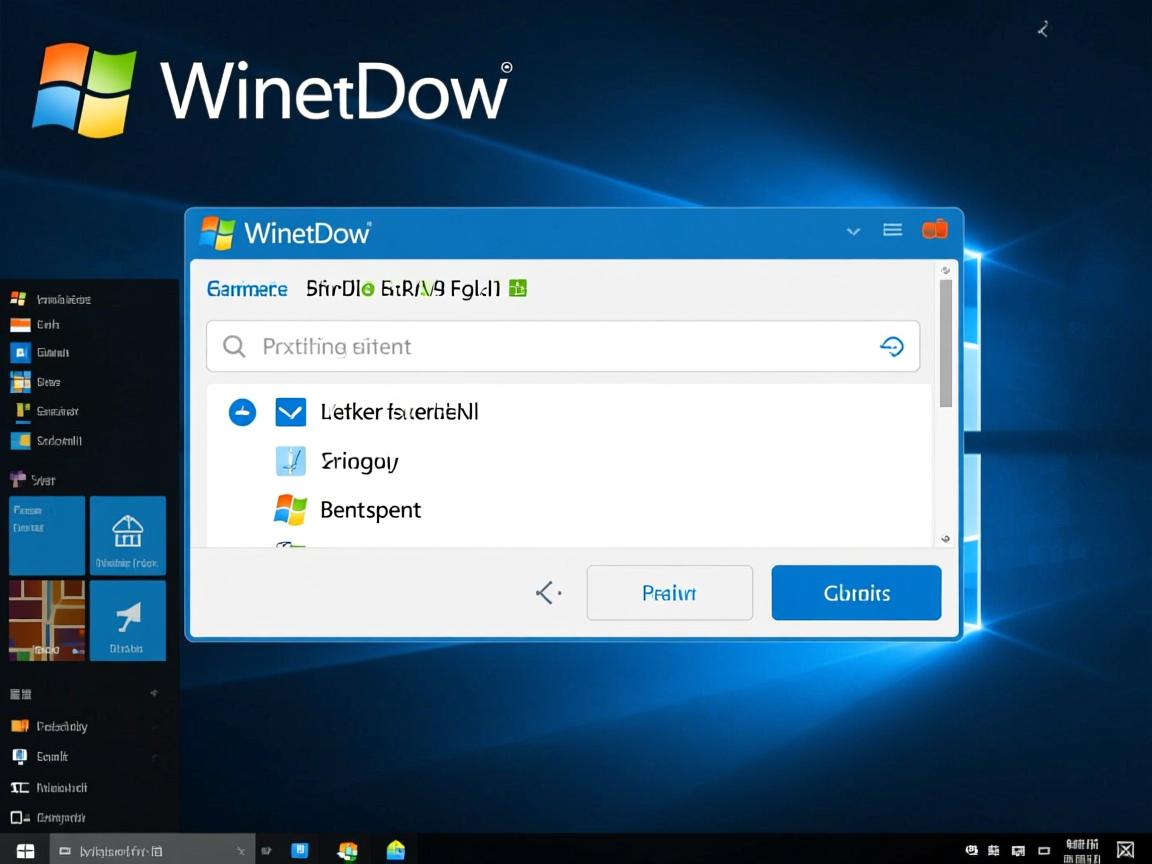Open the hamburger menu in the title bar
This screenshot has height=864, width=1152.
click(892, 229)
